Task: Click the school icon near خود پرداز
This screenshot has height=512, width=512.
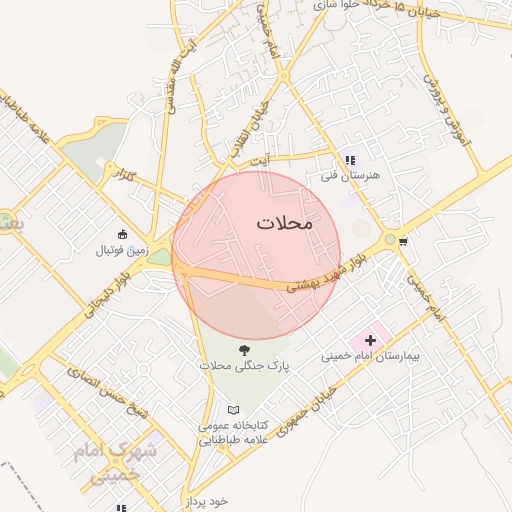Action: tap(121, 508)
